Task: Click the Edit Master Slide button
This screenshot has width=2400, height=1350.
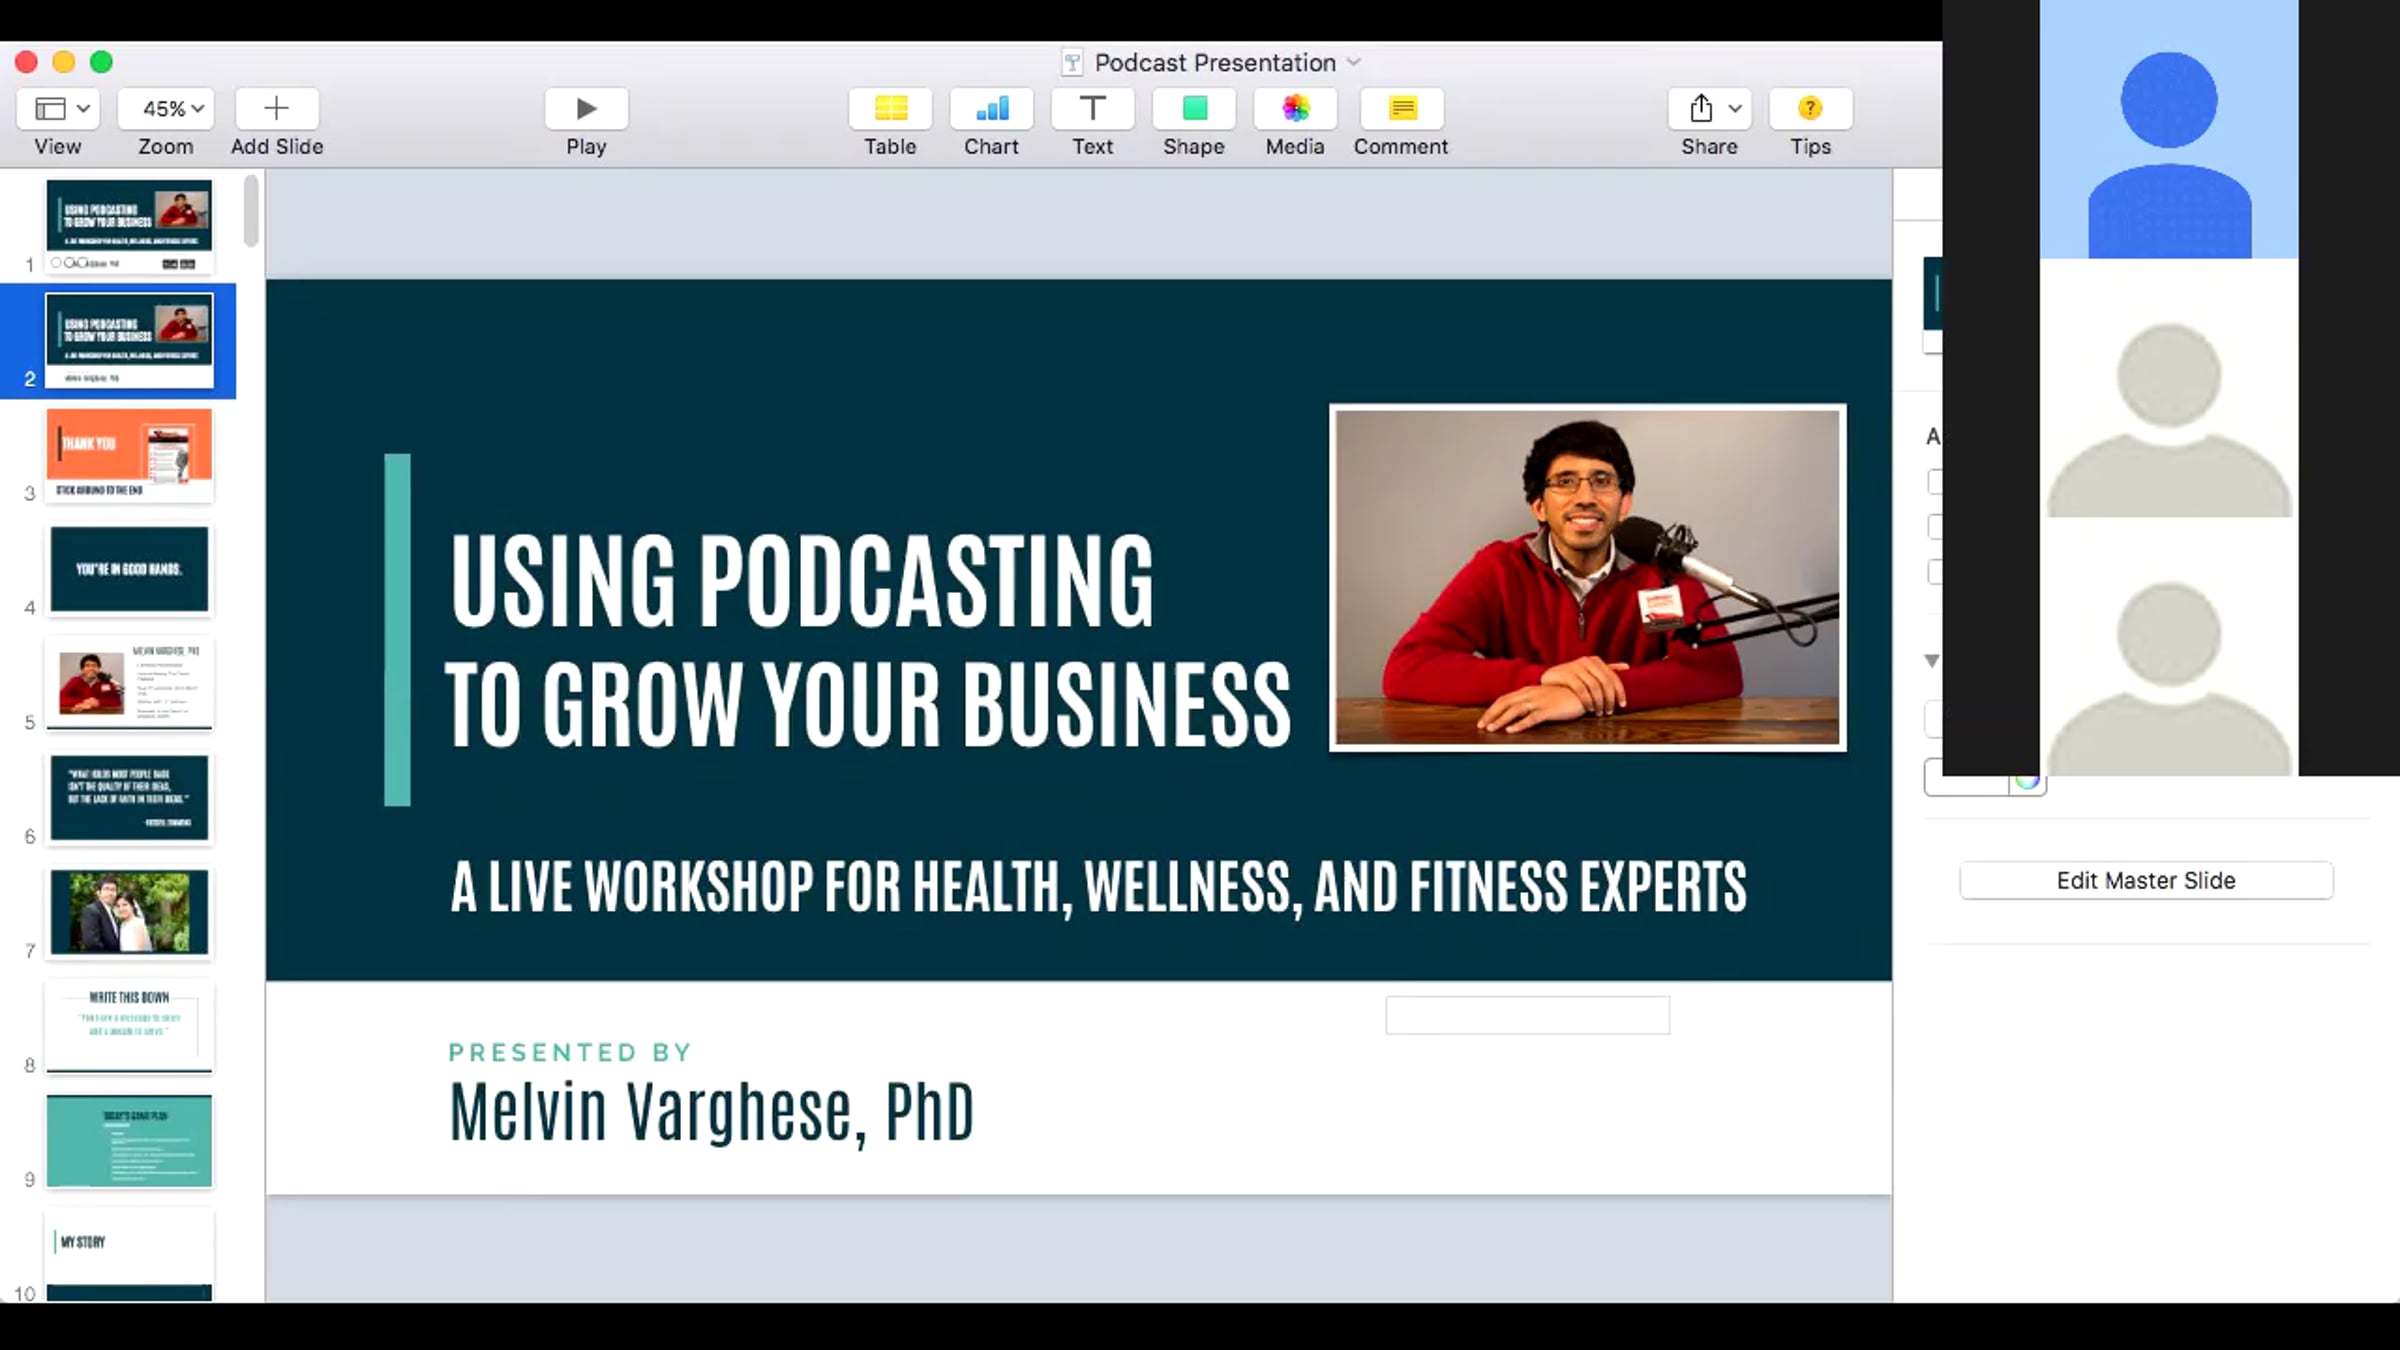Action: [x=2146, y=881]
